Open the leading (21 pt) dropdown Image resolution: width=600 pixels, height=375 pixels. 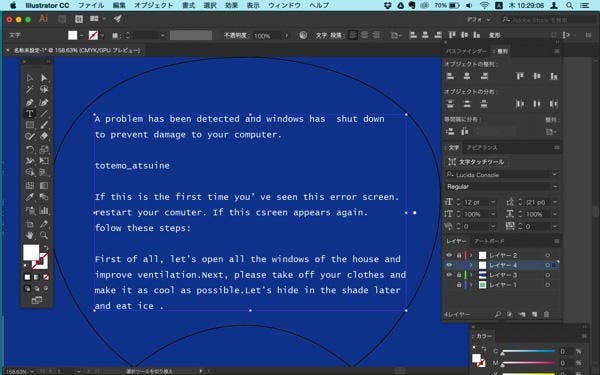554,202
